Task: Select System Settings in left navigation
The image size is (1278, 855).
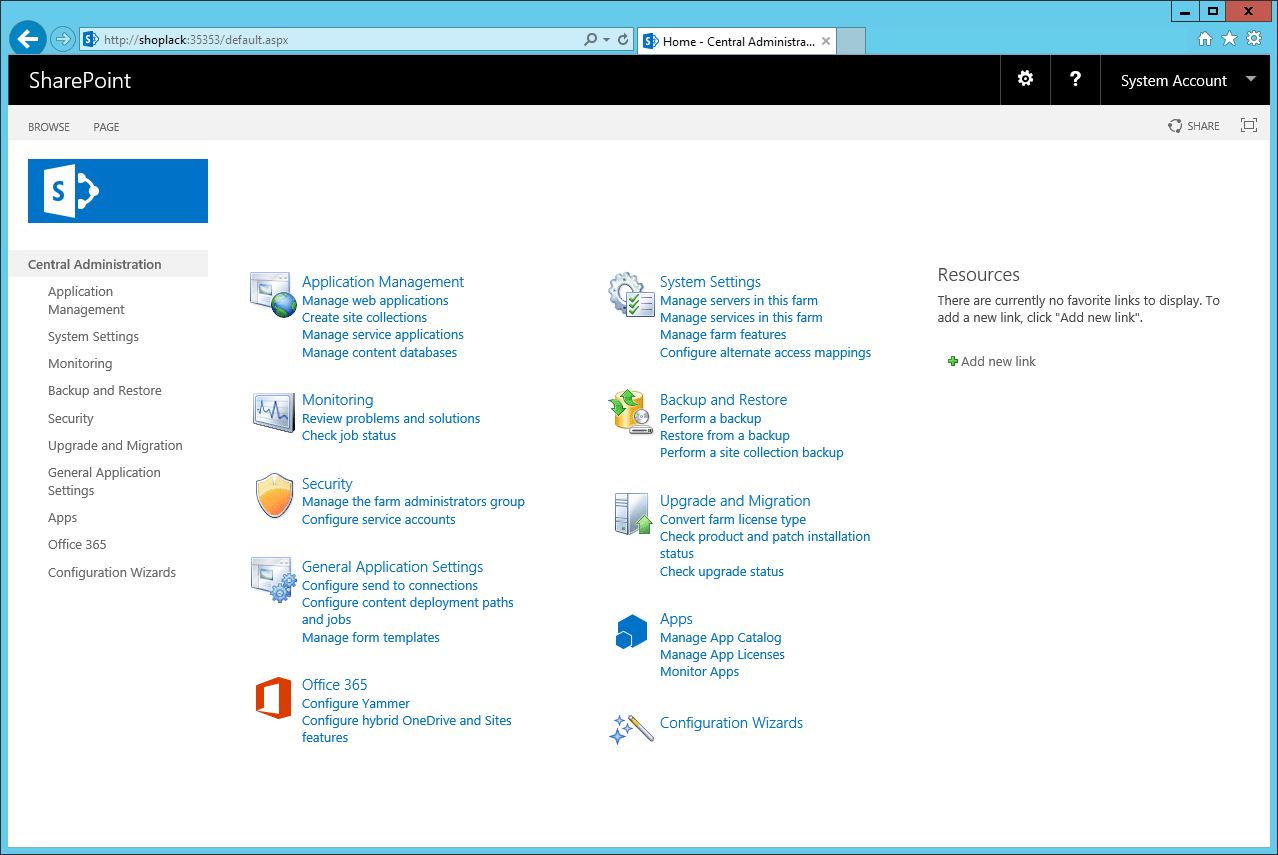Action: [x=93, y=337]
